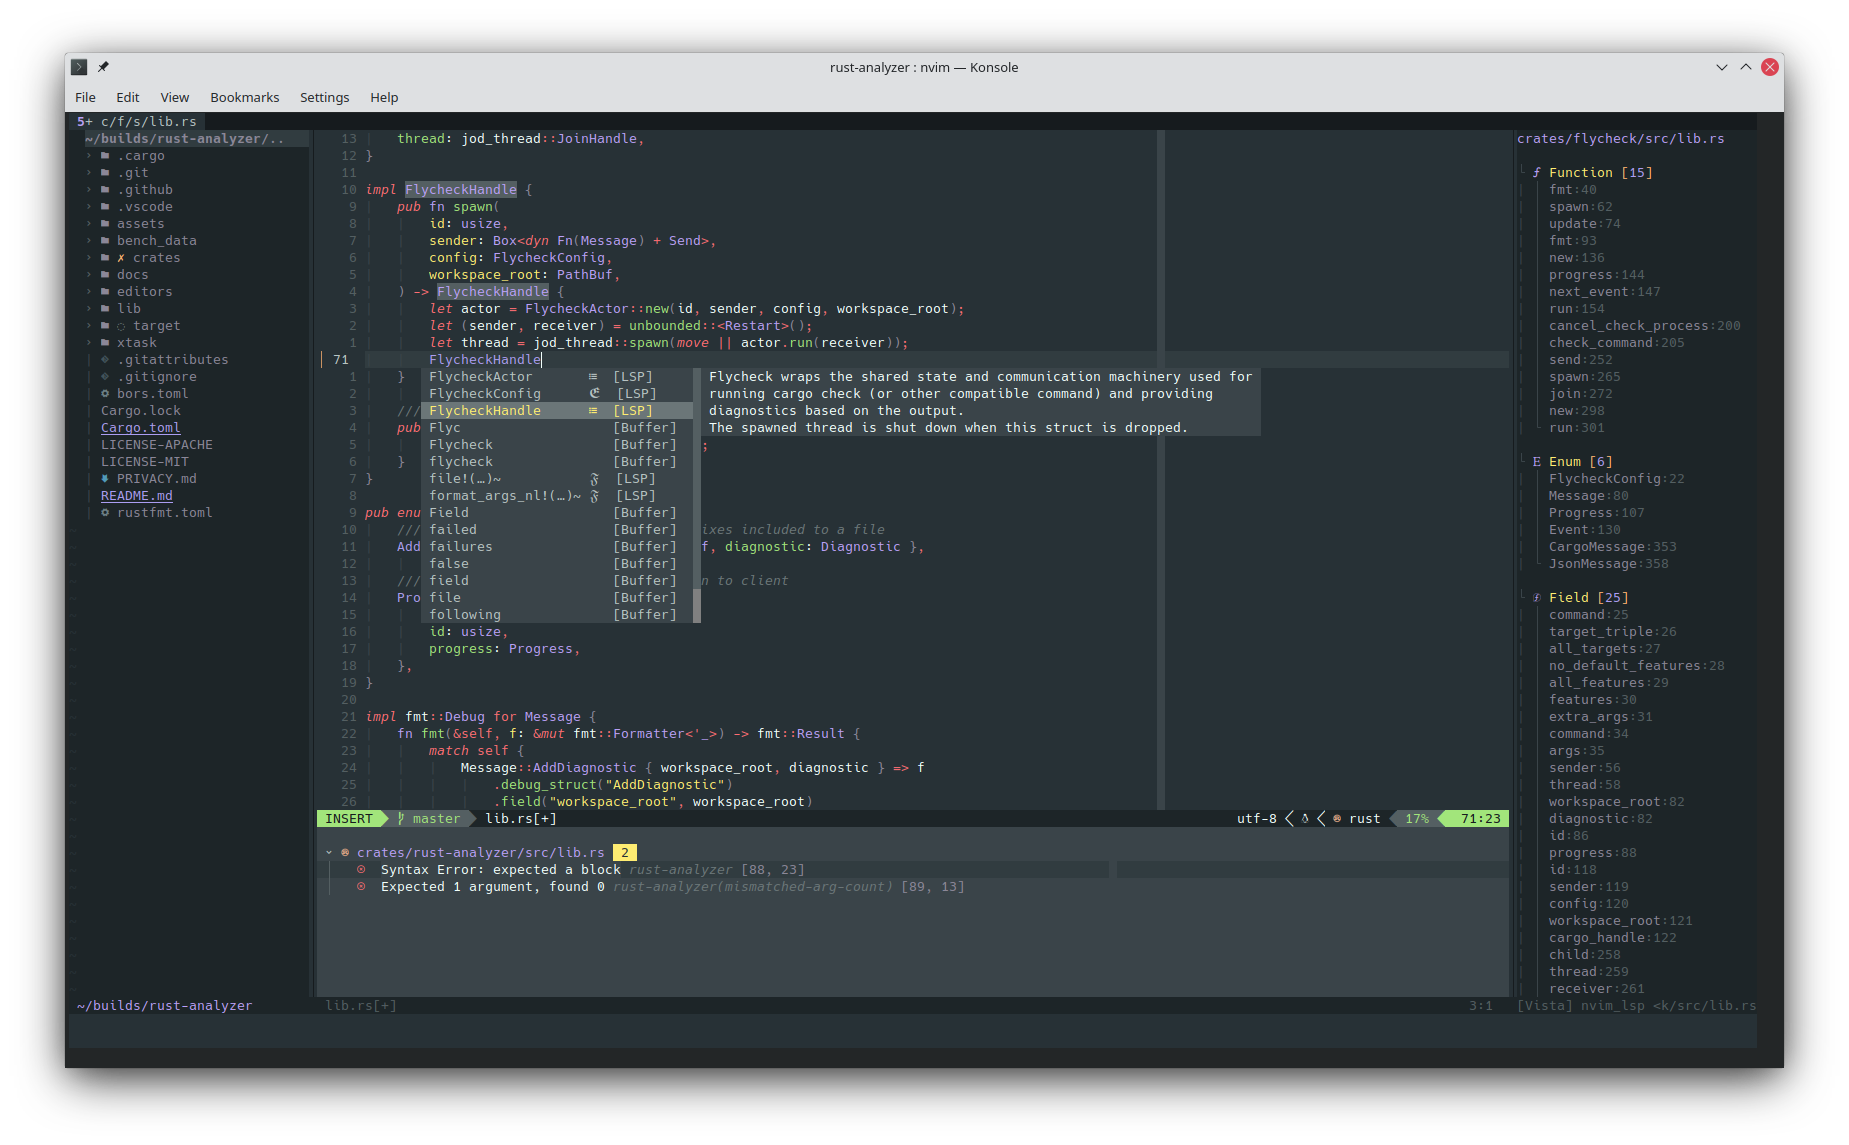Click the 17% position indicator
This screenshot has width=1849, height=1145.
click(x=1416, y=819)
